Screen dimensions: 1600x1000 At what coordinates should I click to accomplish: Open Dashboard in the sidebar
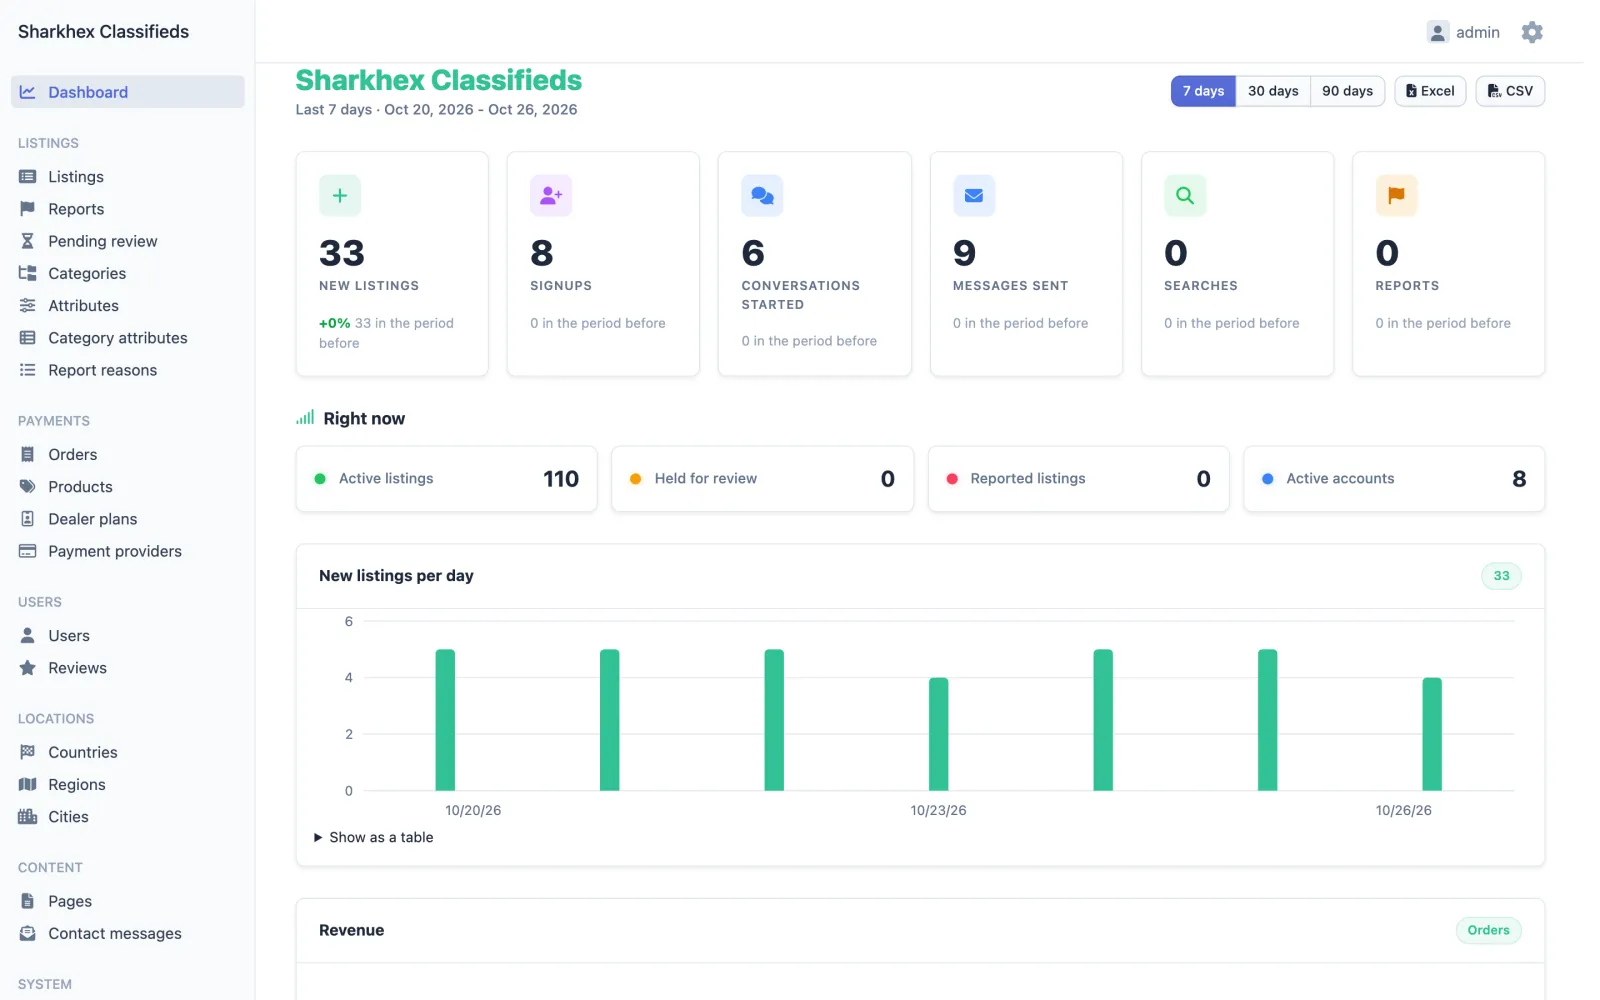(x=128, y=92)
